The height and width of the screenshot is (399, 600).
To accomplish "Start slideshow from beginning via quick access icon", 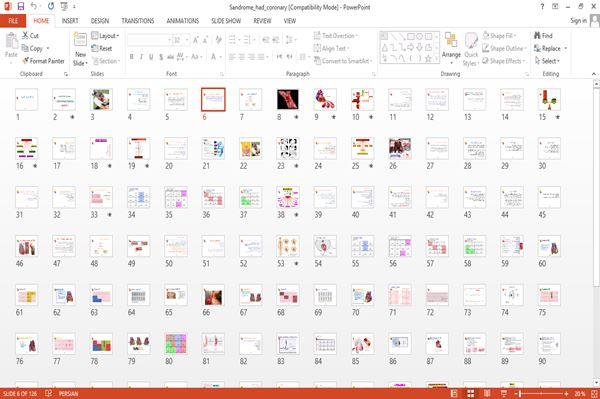I will click(x=64, y=7).
